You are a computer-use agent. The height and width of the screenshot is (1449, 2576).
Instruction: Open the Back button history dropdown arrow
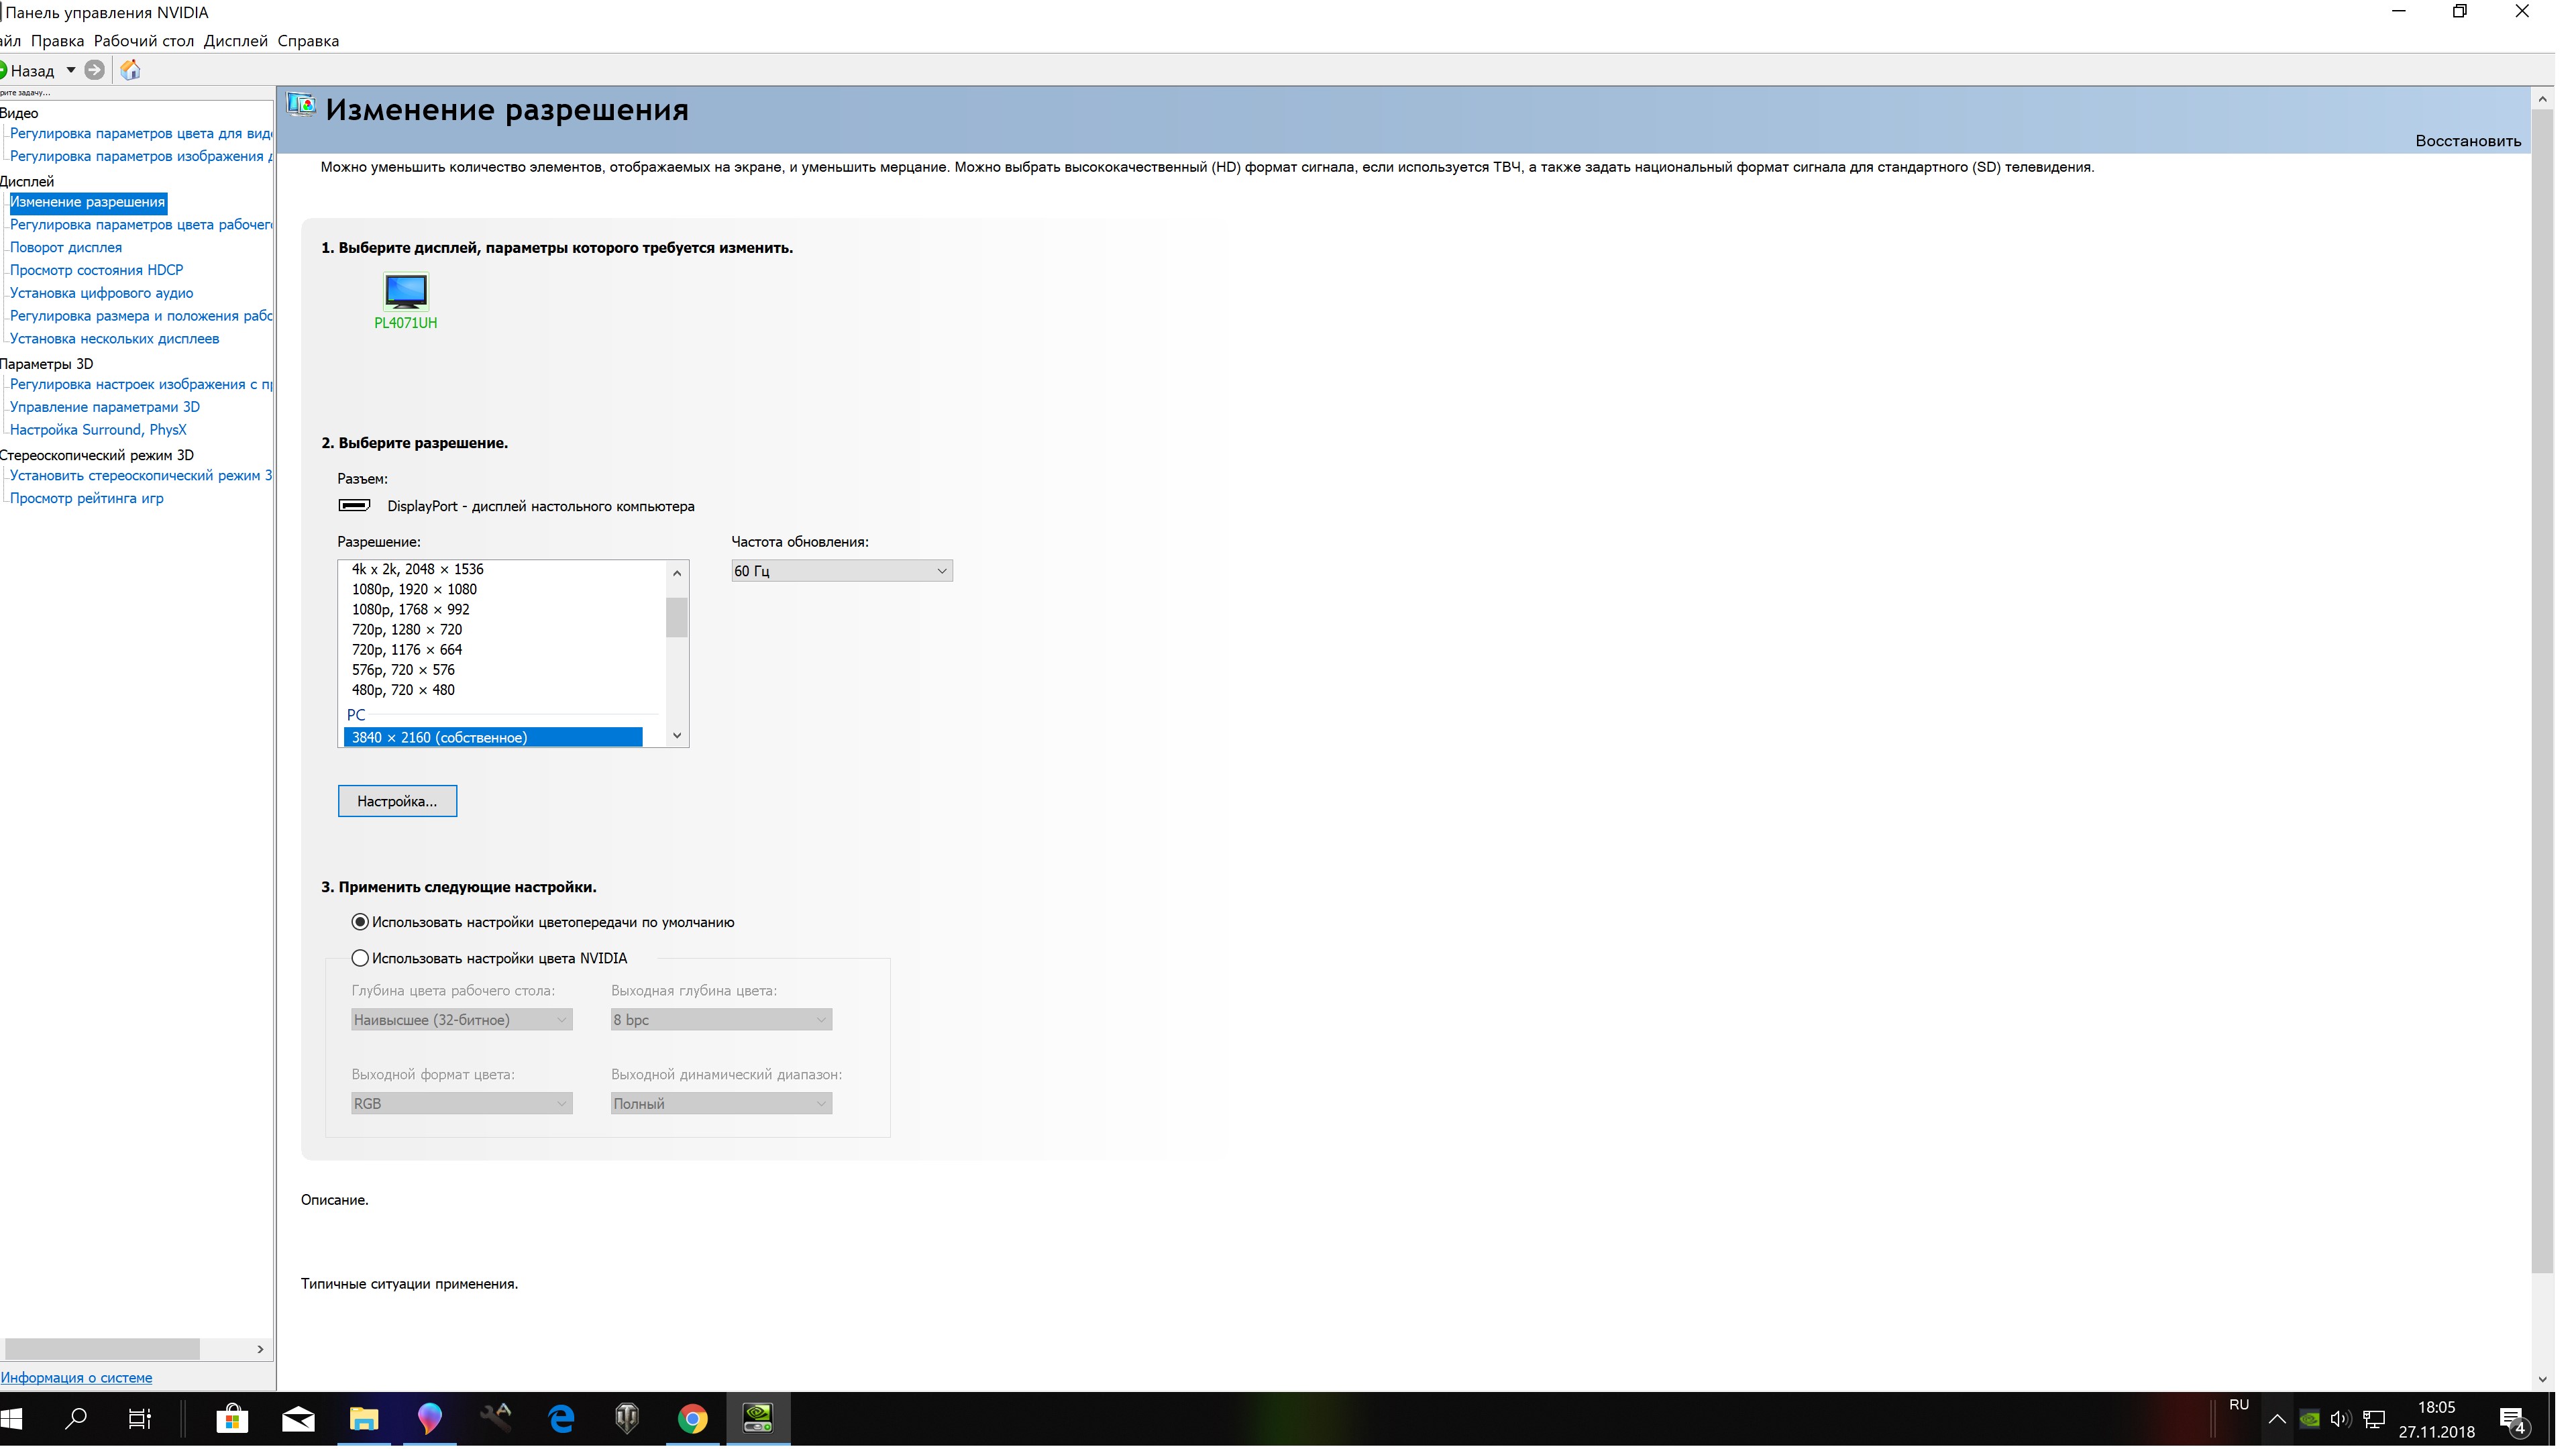coord(71,71)
